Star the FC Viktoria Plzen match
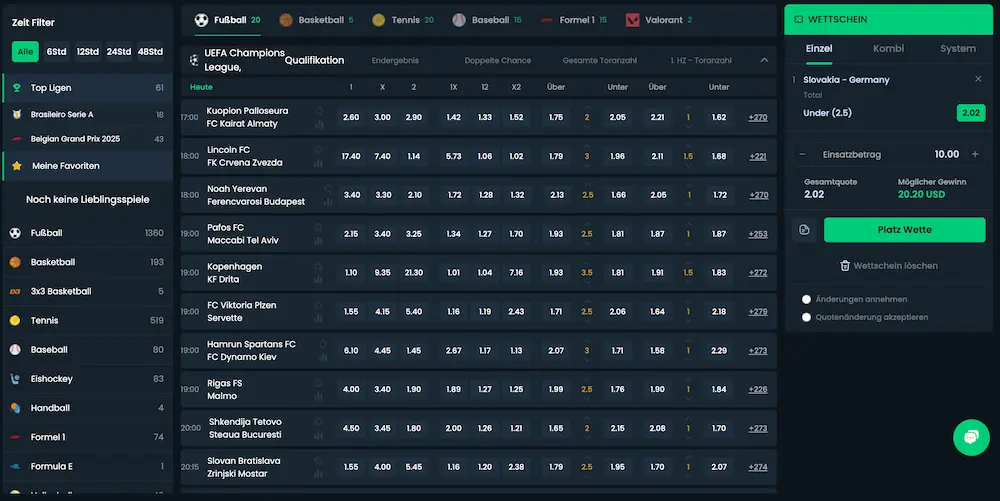This screenshot has width=1000, height=501. (318, 305)
